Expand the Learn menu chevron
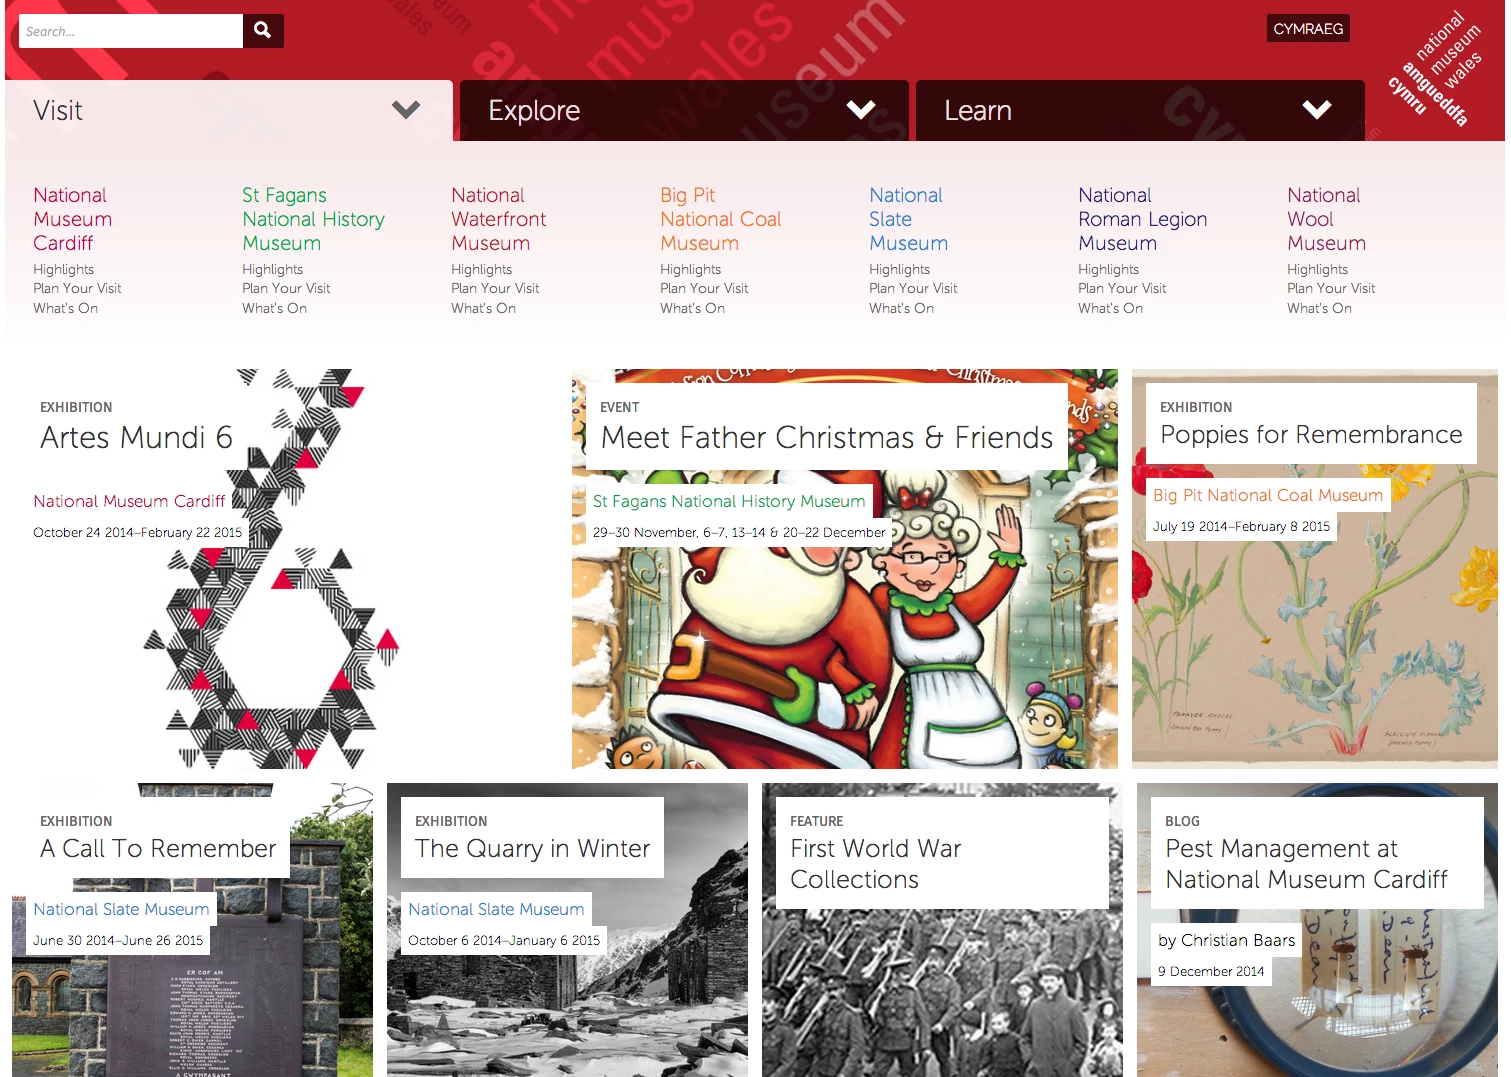 click(x=1317, y=110)
